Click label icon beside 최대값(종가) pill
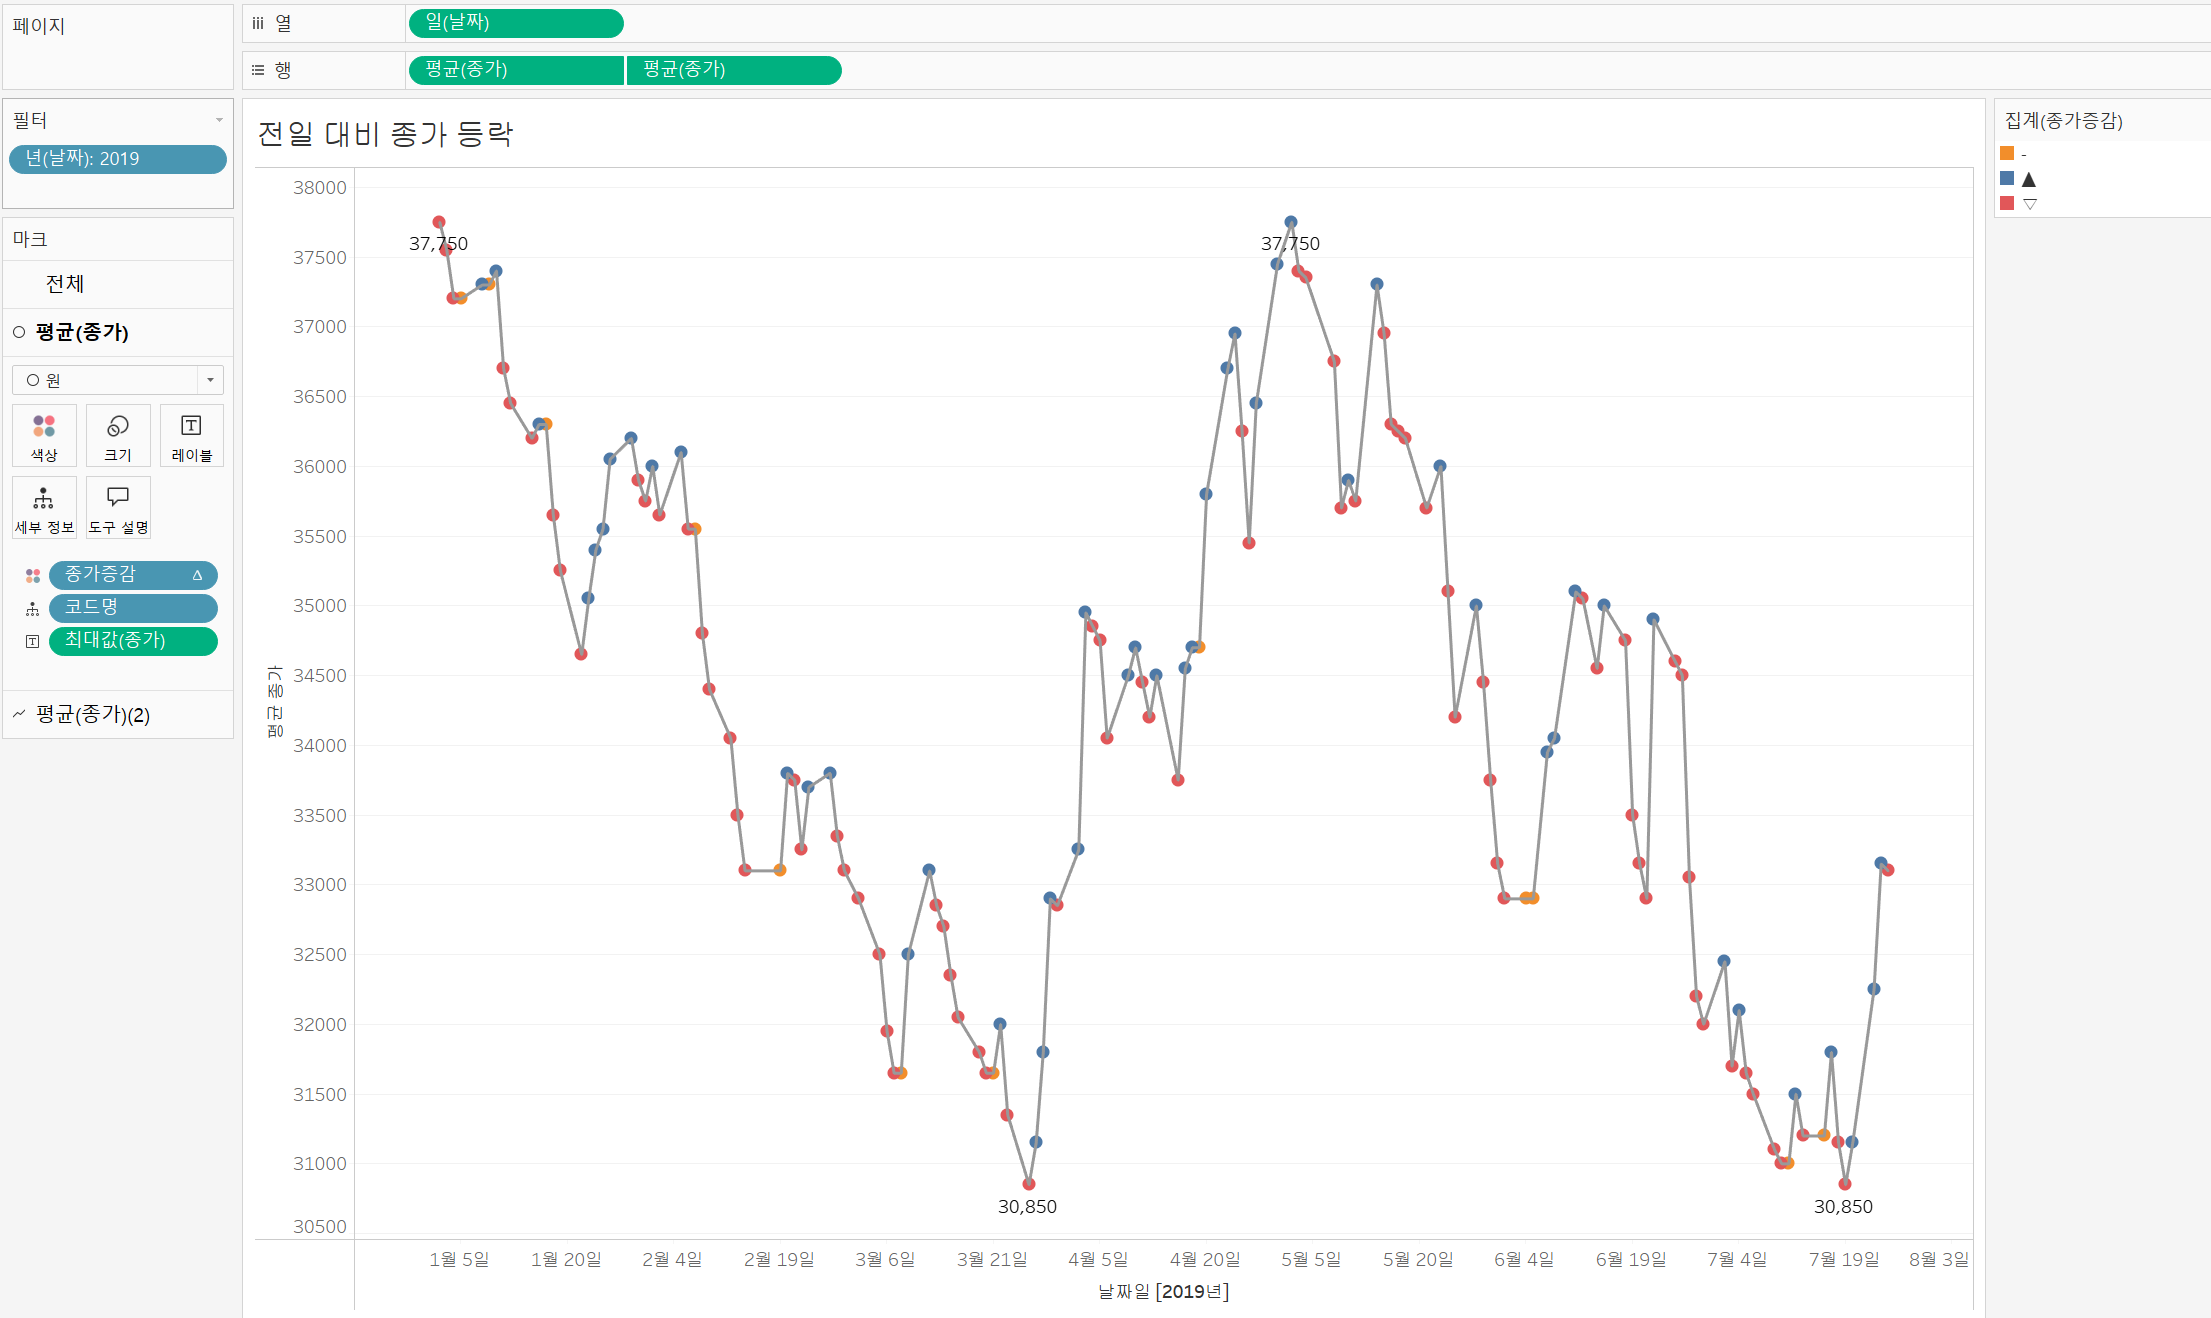 [33, 641]
